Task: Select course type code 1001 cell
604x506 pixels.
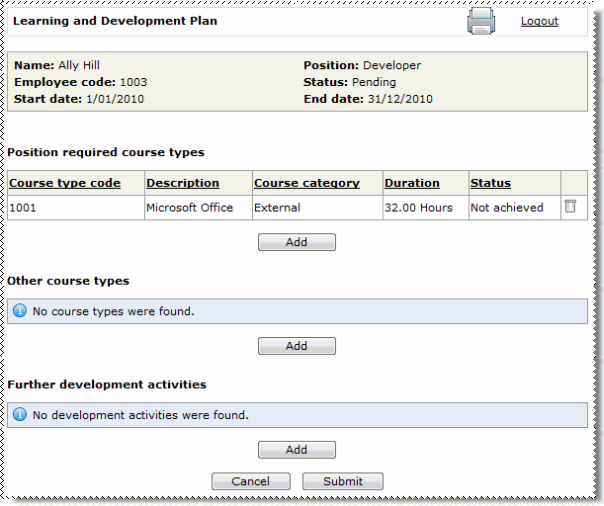Action: point(76,208)
